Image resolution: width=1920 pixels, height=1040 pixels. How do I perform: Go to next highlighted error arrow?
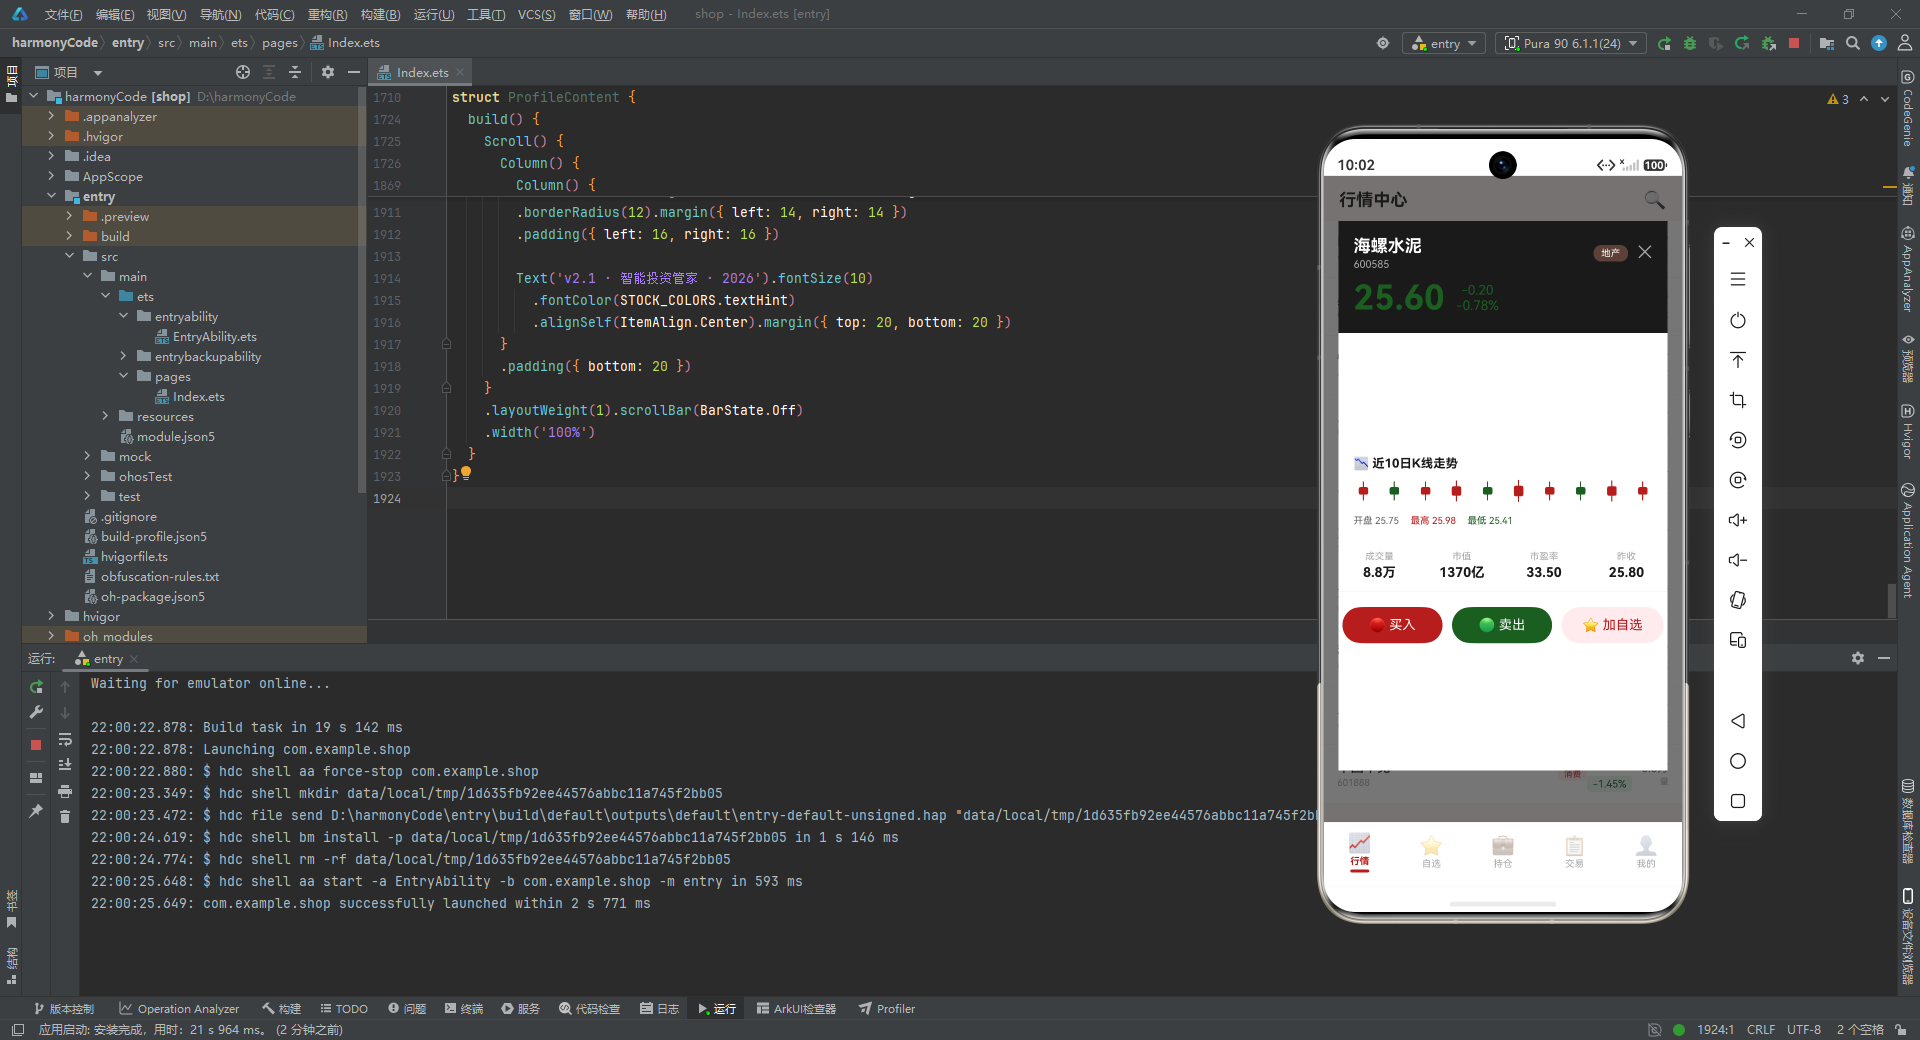pos(1885,99)
